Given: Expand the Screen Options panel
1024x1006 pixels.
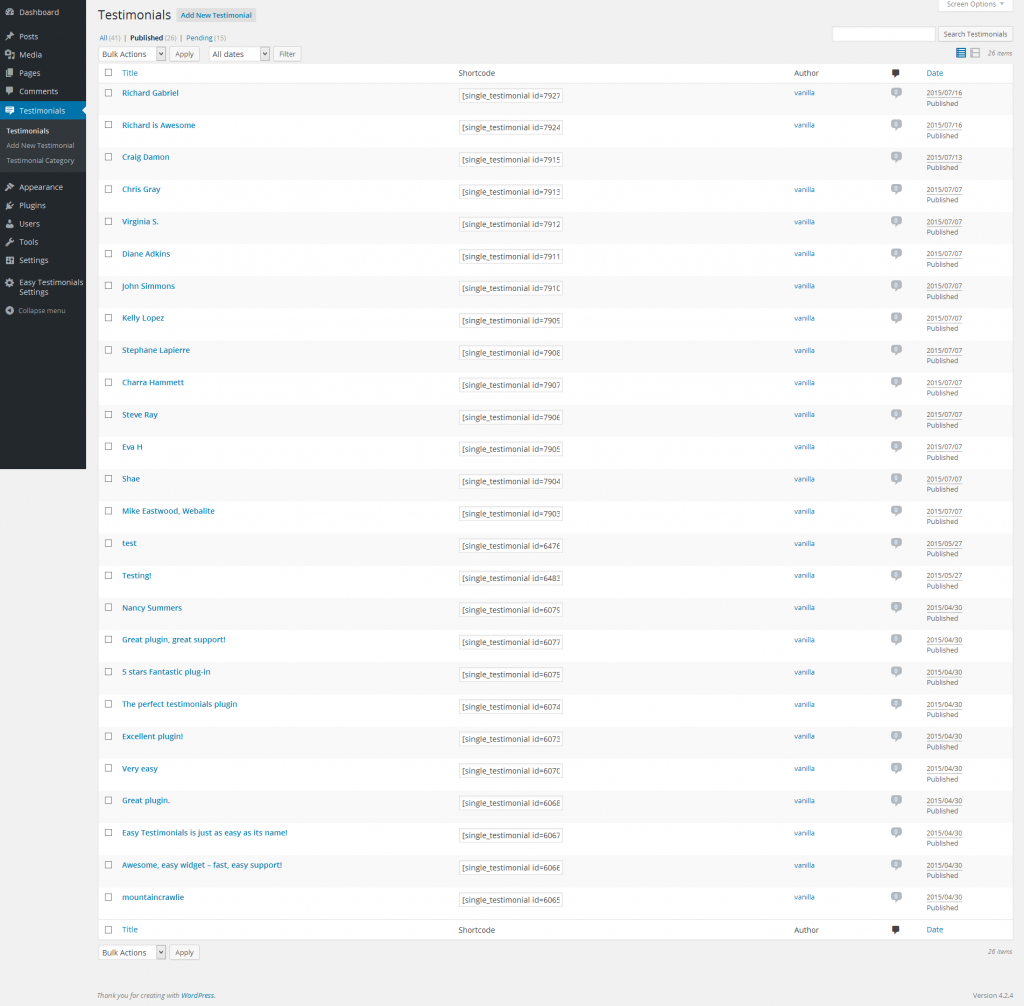Looking at the screenshot, I should (x=975, y=5).
